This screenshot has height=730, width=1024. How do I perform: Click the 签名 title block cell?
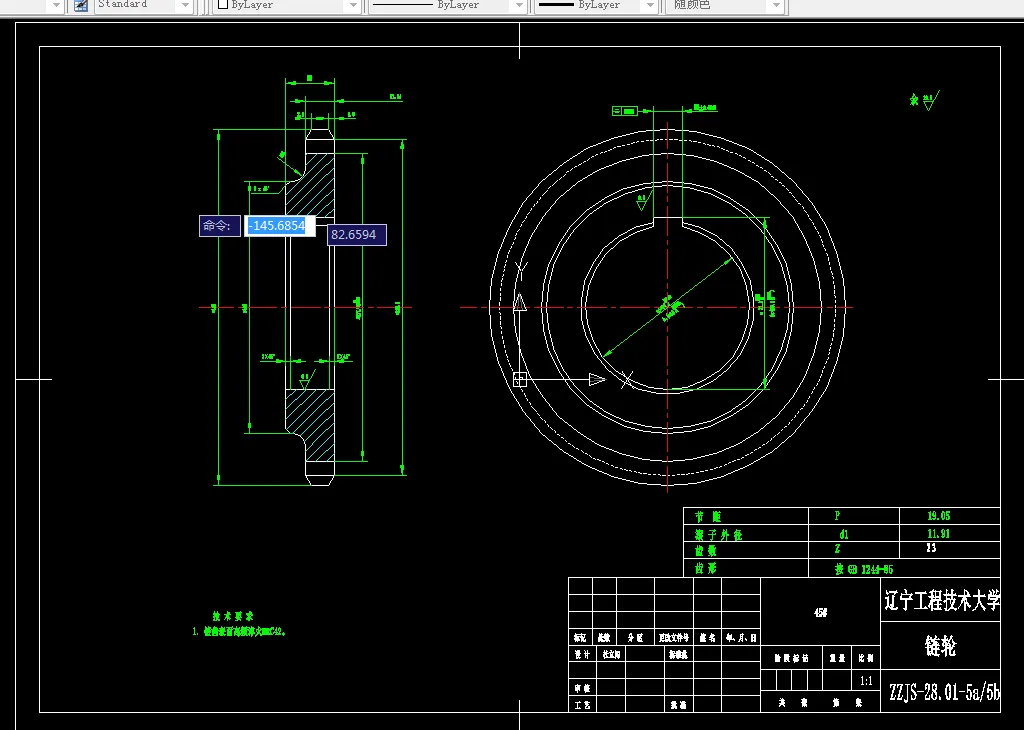[x=707, y=638]
